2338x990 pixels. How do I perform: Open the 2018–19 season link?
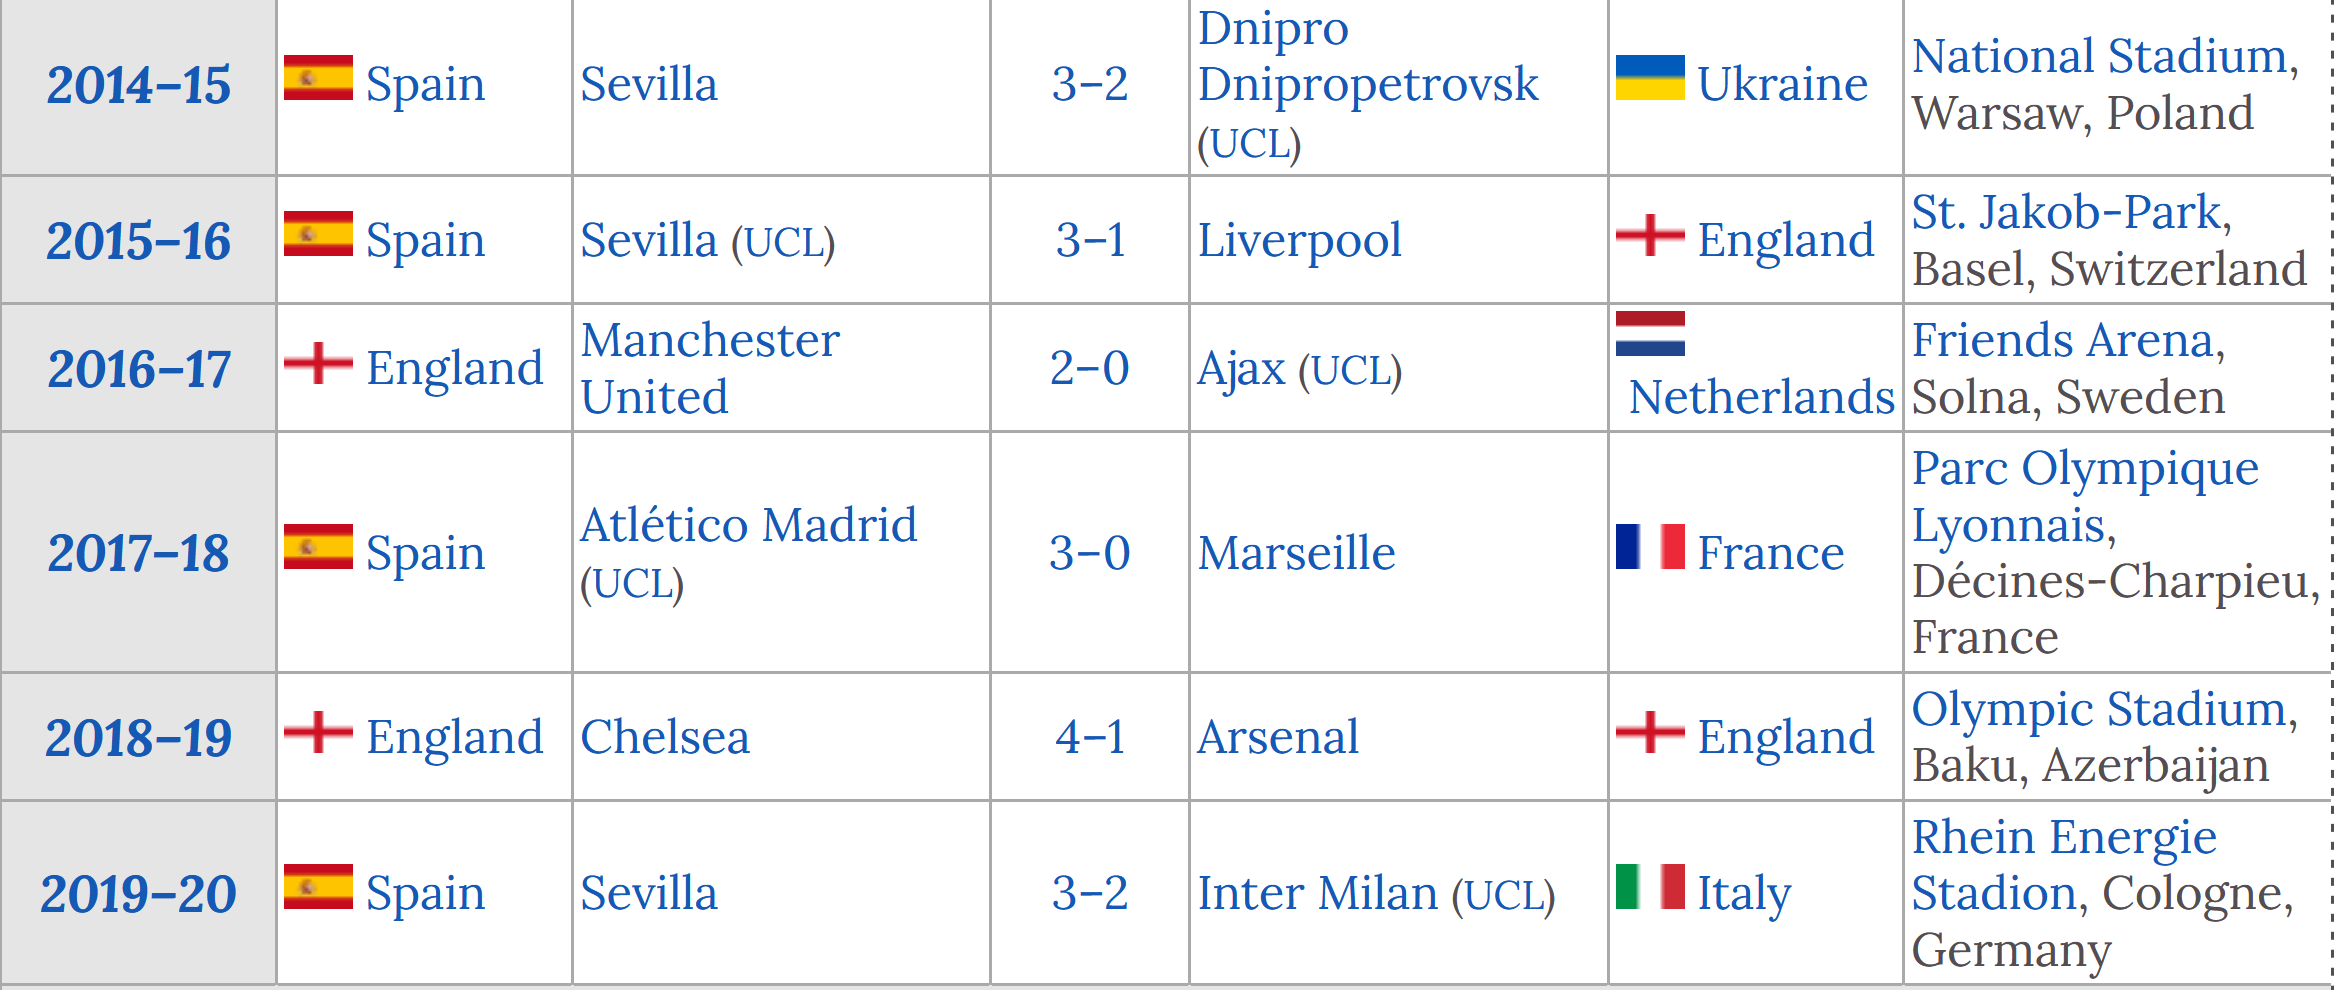tap(139, 738)
